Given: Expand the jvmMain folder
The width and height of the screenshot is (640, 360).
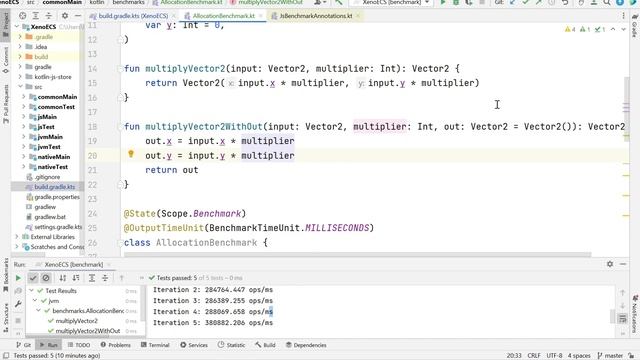Looking at the screenshot, I should (24, 137).
